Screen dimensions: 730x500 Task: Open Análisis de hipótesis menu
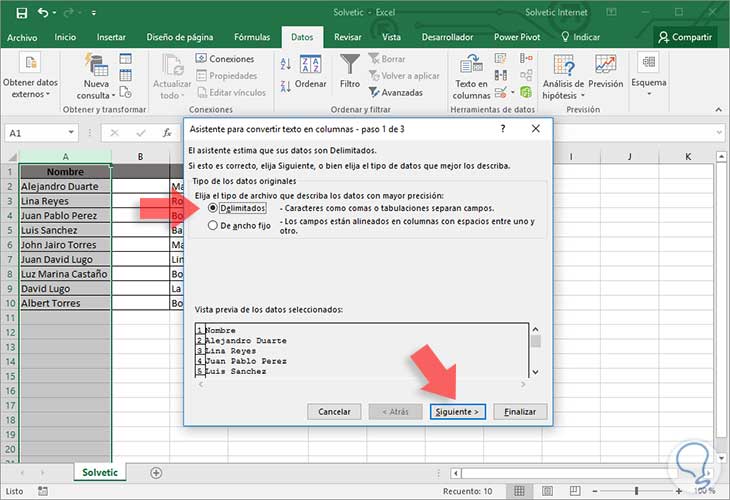pyautogui.click(x=563, y=77)
